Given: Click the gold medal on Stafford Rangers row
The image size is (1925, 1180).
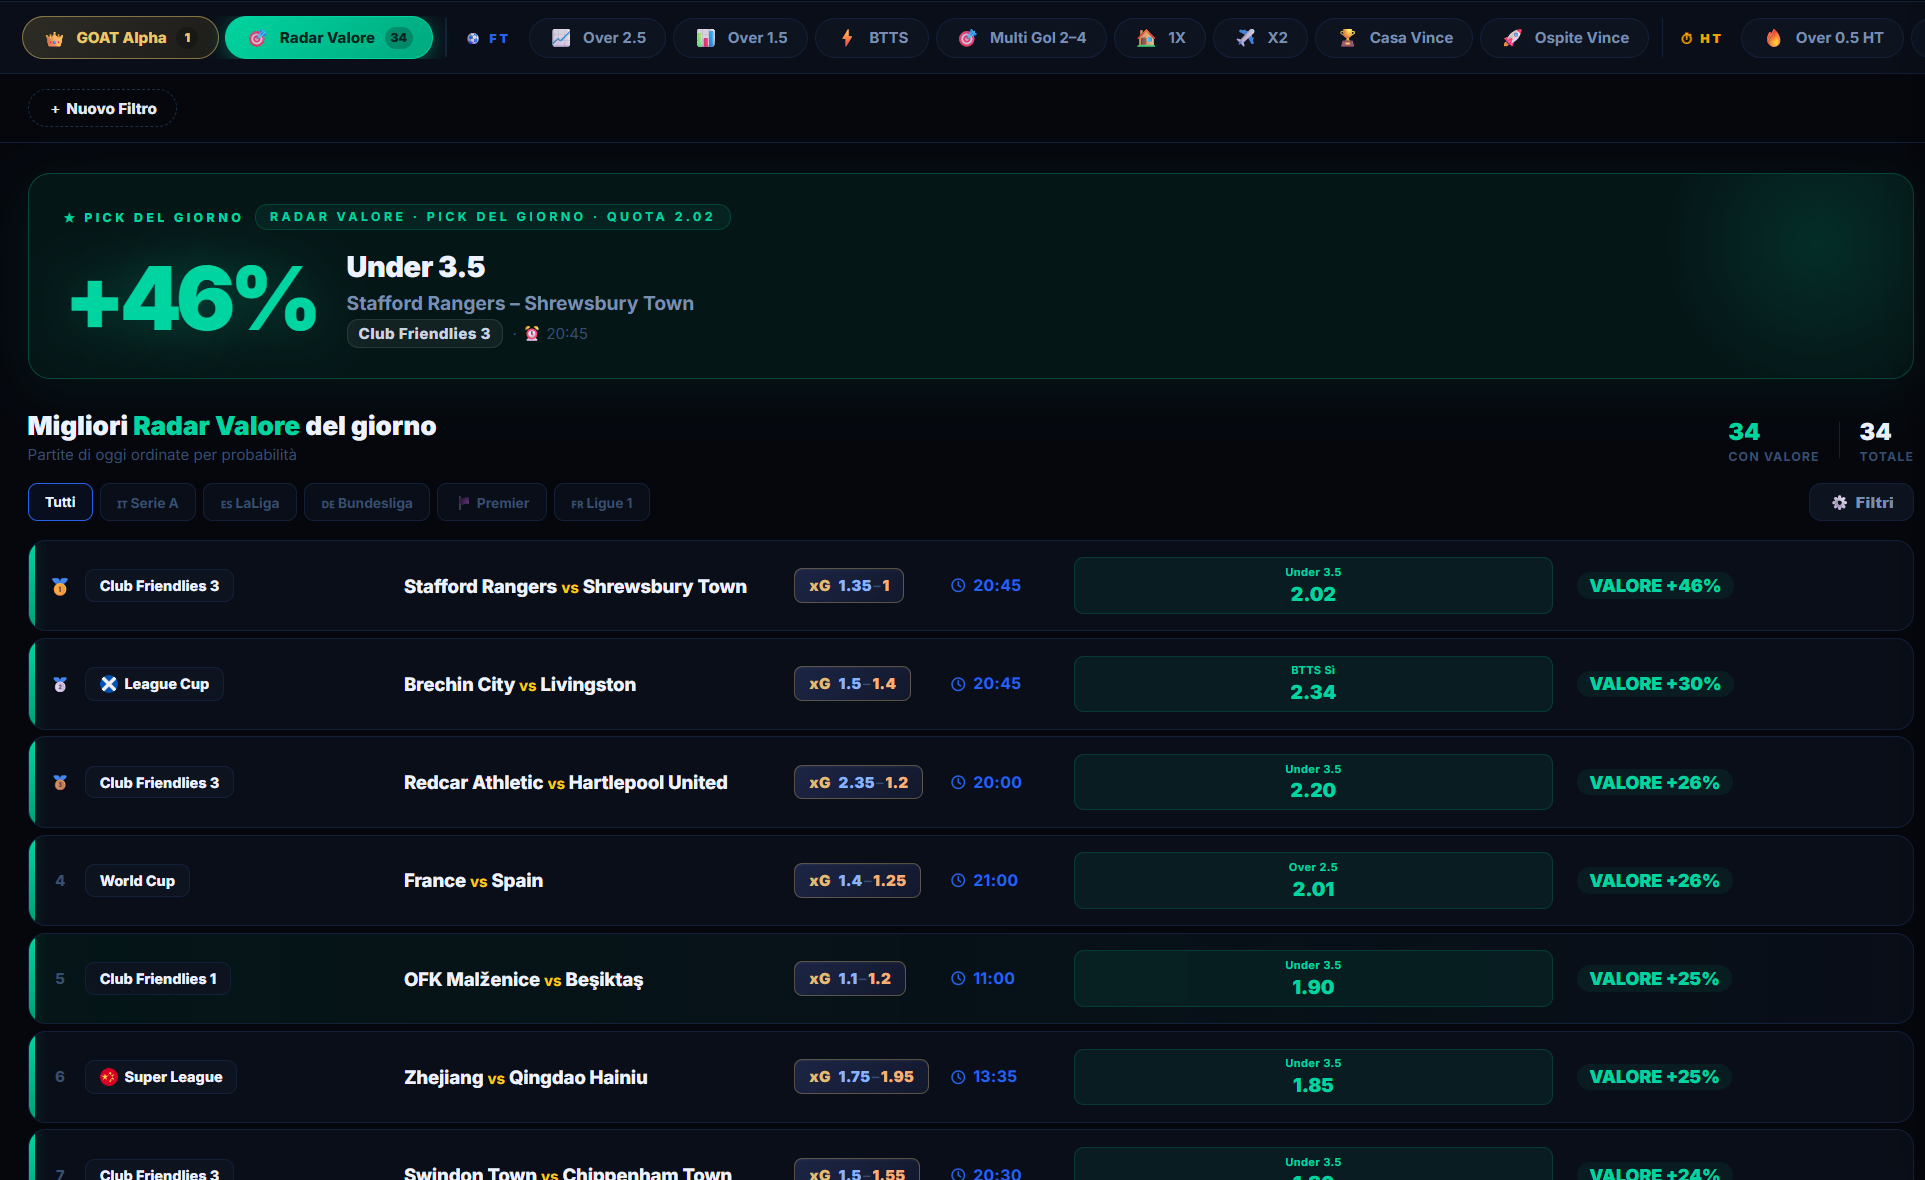Looking at the screenshot, I should [60, 586].
